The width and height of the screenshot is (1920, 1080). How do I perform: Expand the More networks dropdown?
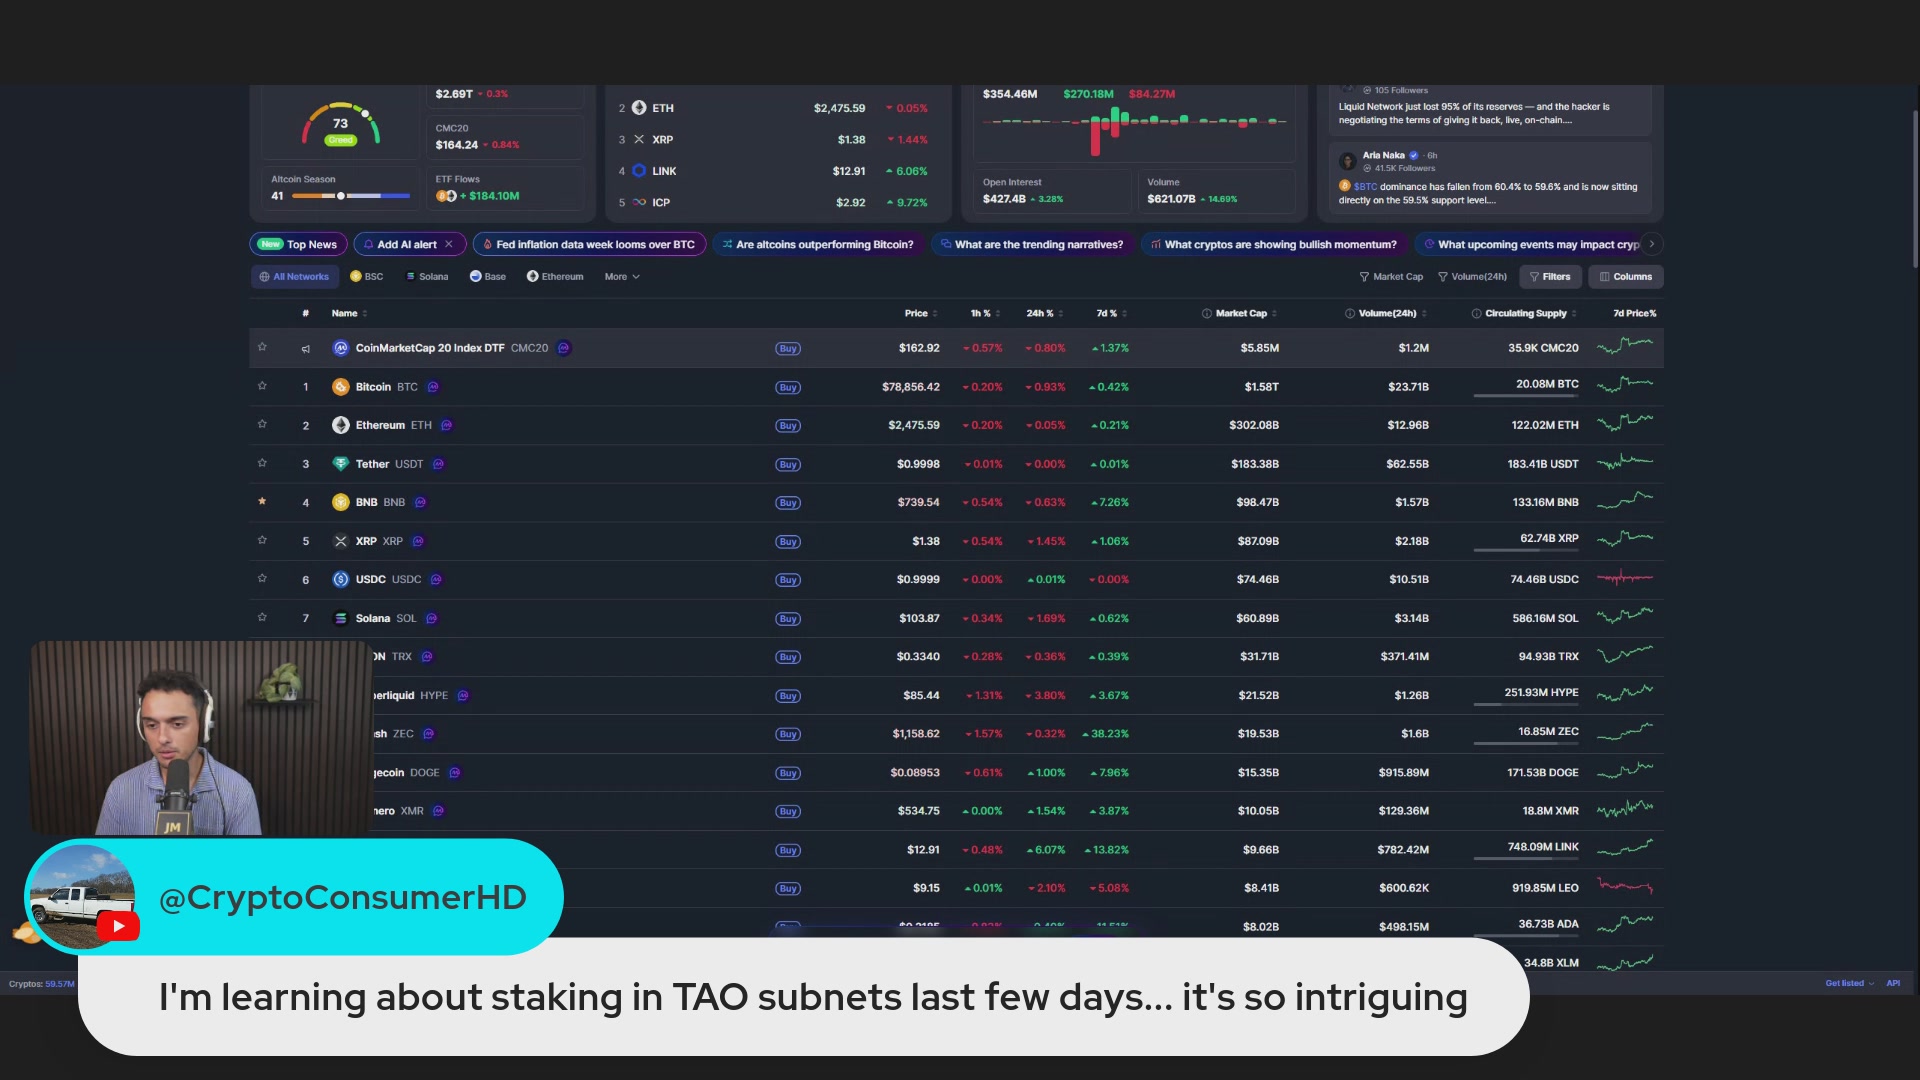click(622, 277)
